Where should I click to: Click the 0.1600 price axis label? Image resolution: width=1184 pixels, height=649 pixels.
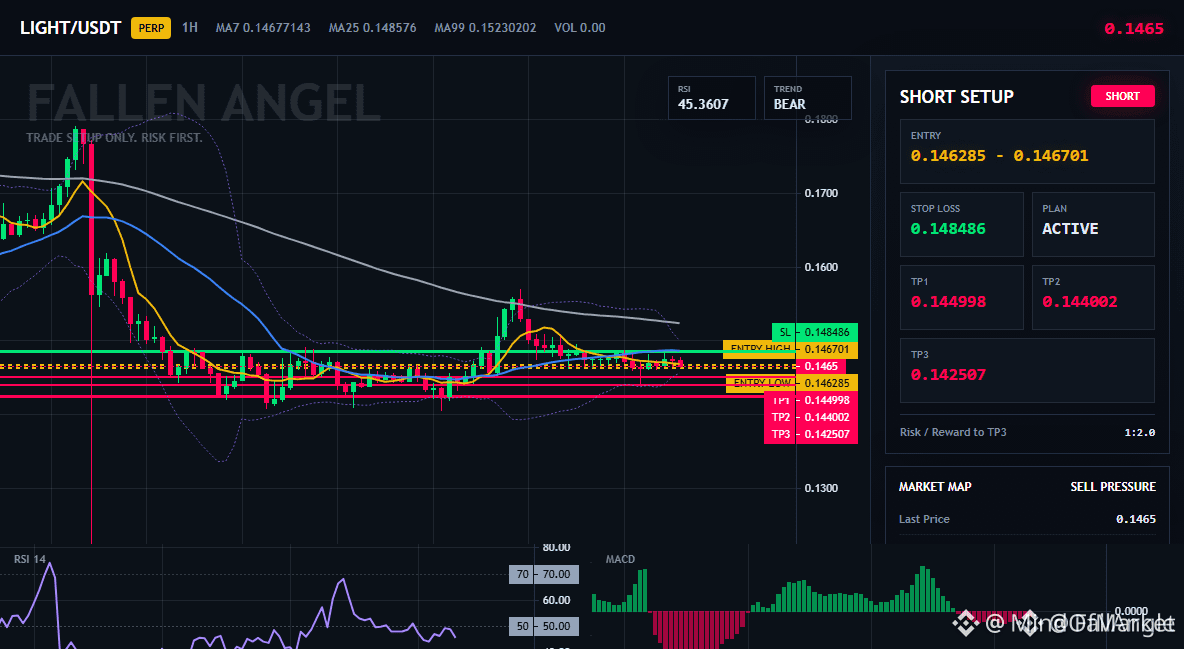[x=821, y=267]
